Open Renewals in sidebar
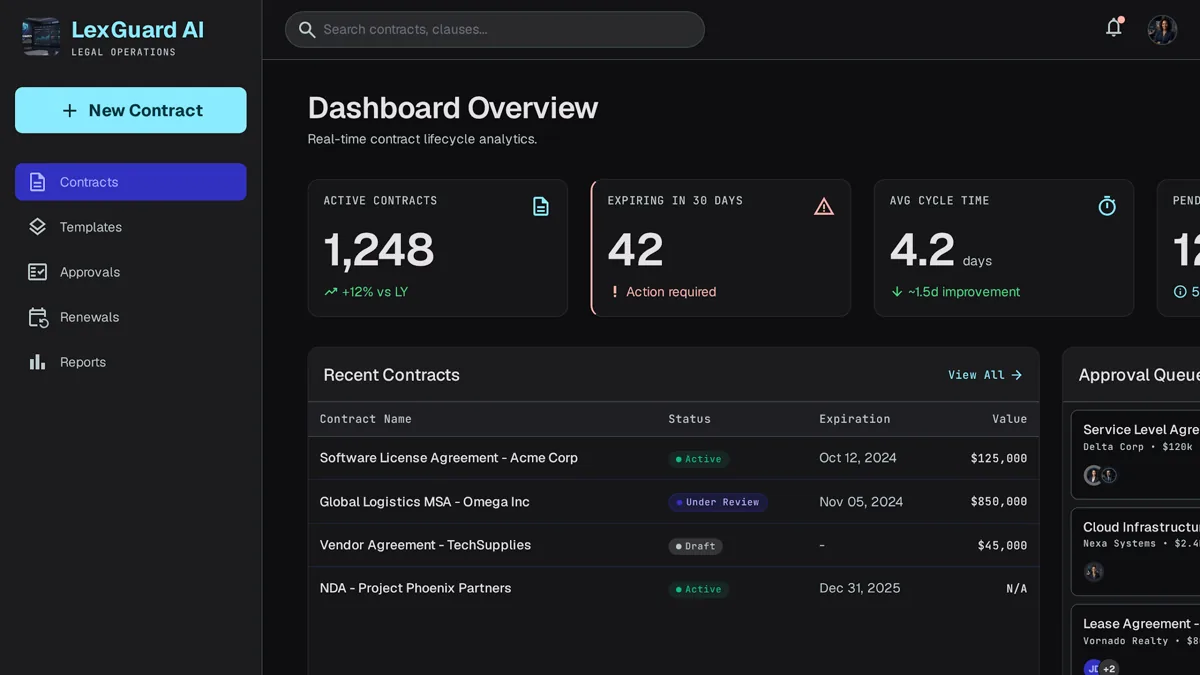1200x675 pixels. click(x=131, y=317)
